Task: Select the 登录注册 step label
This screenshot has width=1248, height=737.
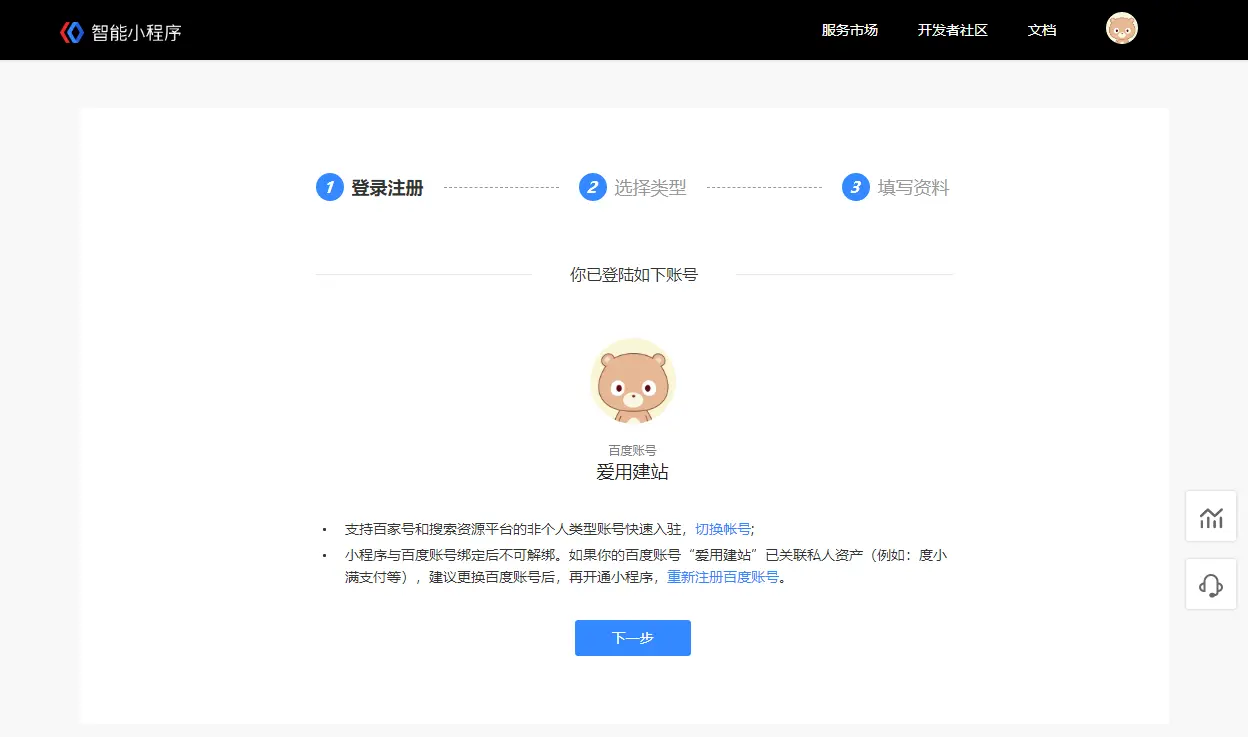Action: (389, 187)
